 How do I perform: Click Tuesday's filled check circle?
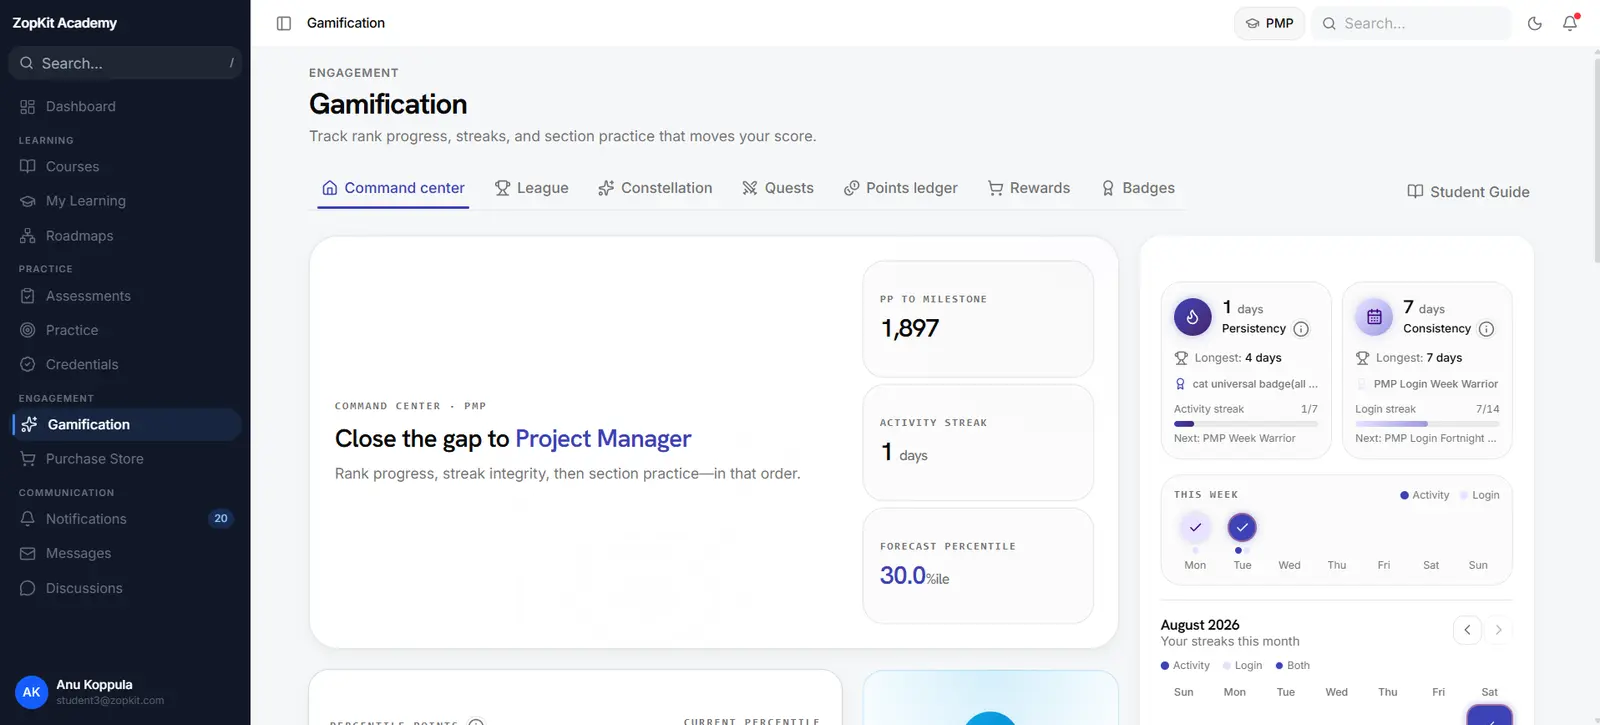(1242, 527)
